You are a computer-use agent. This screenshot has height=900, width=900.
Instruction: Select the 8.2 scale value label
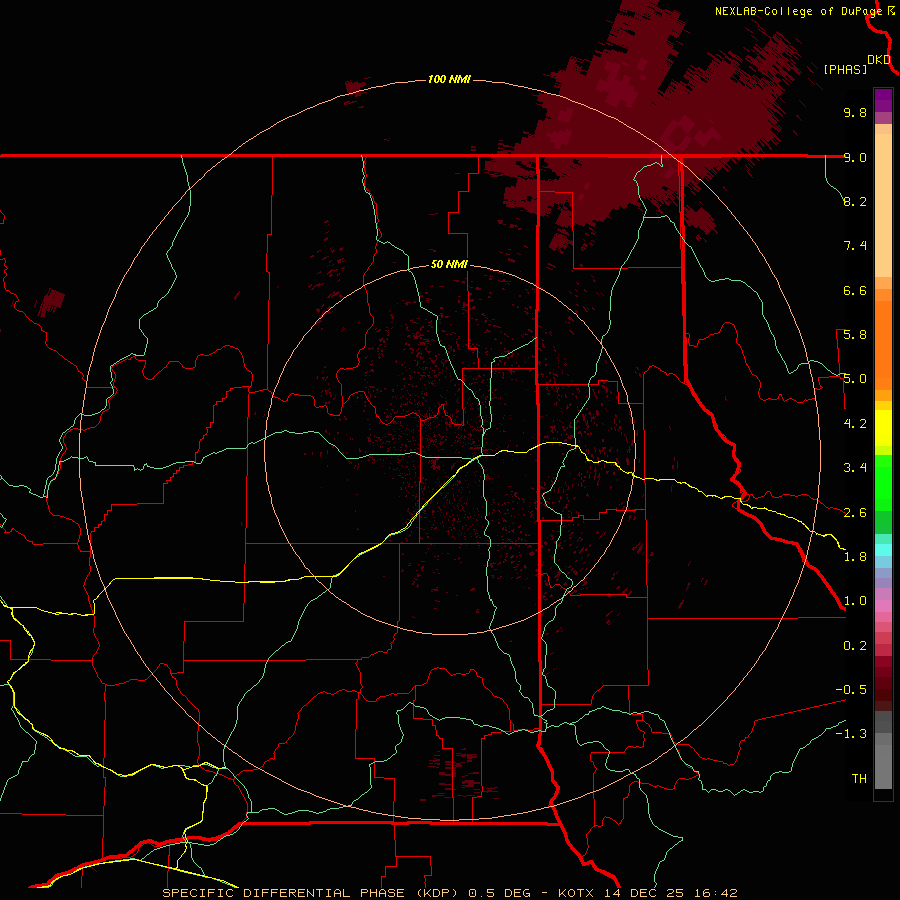(855, 201)
